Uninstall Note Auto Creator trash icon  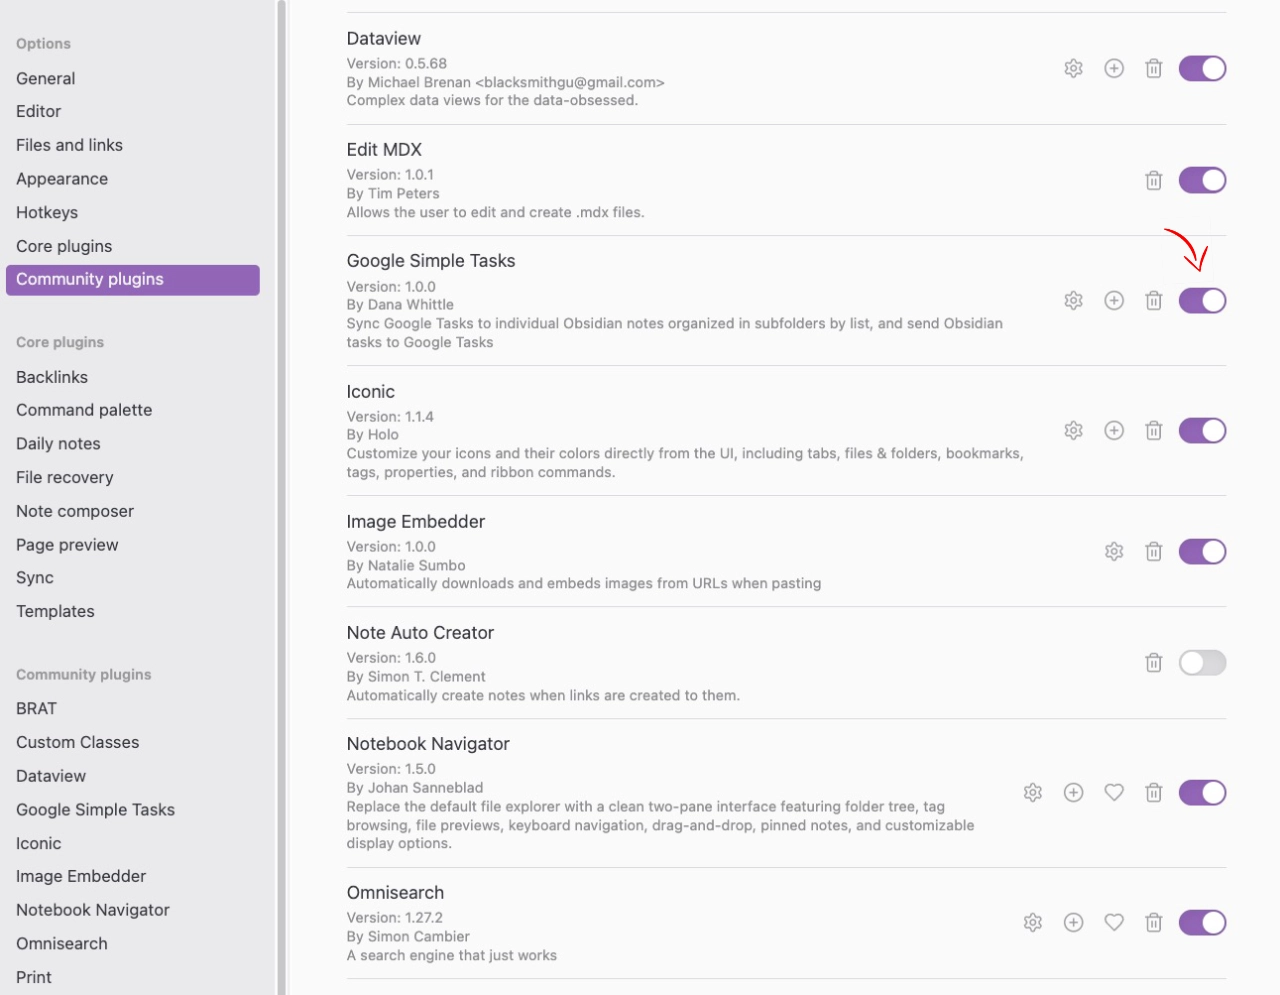click(1153, 663)
